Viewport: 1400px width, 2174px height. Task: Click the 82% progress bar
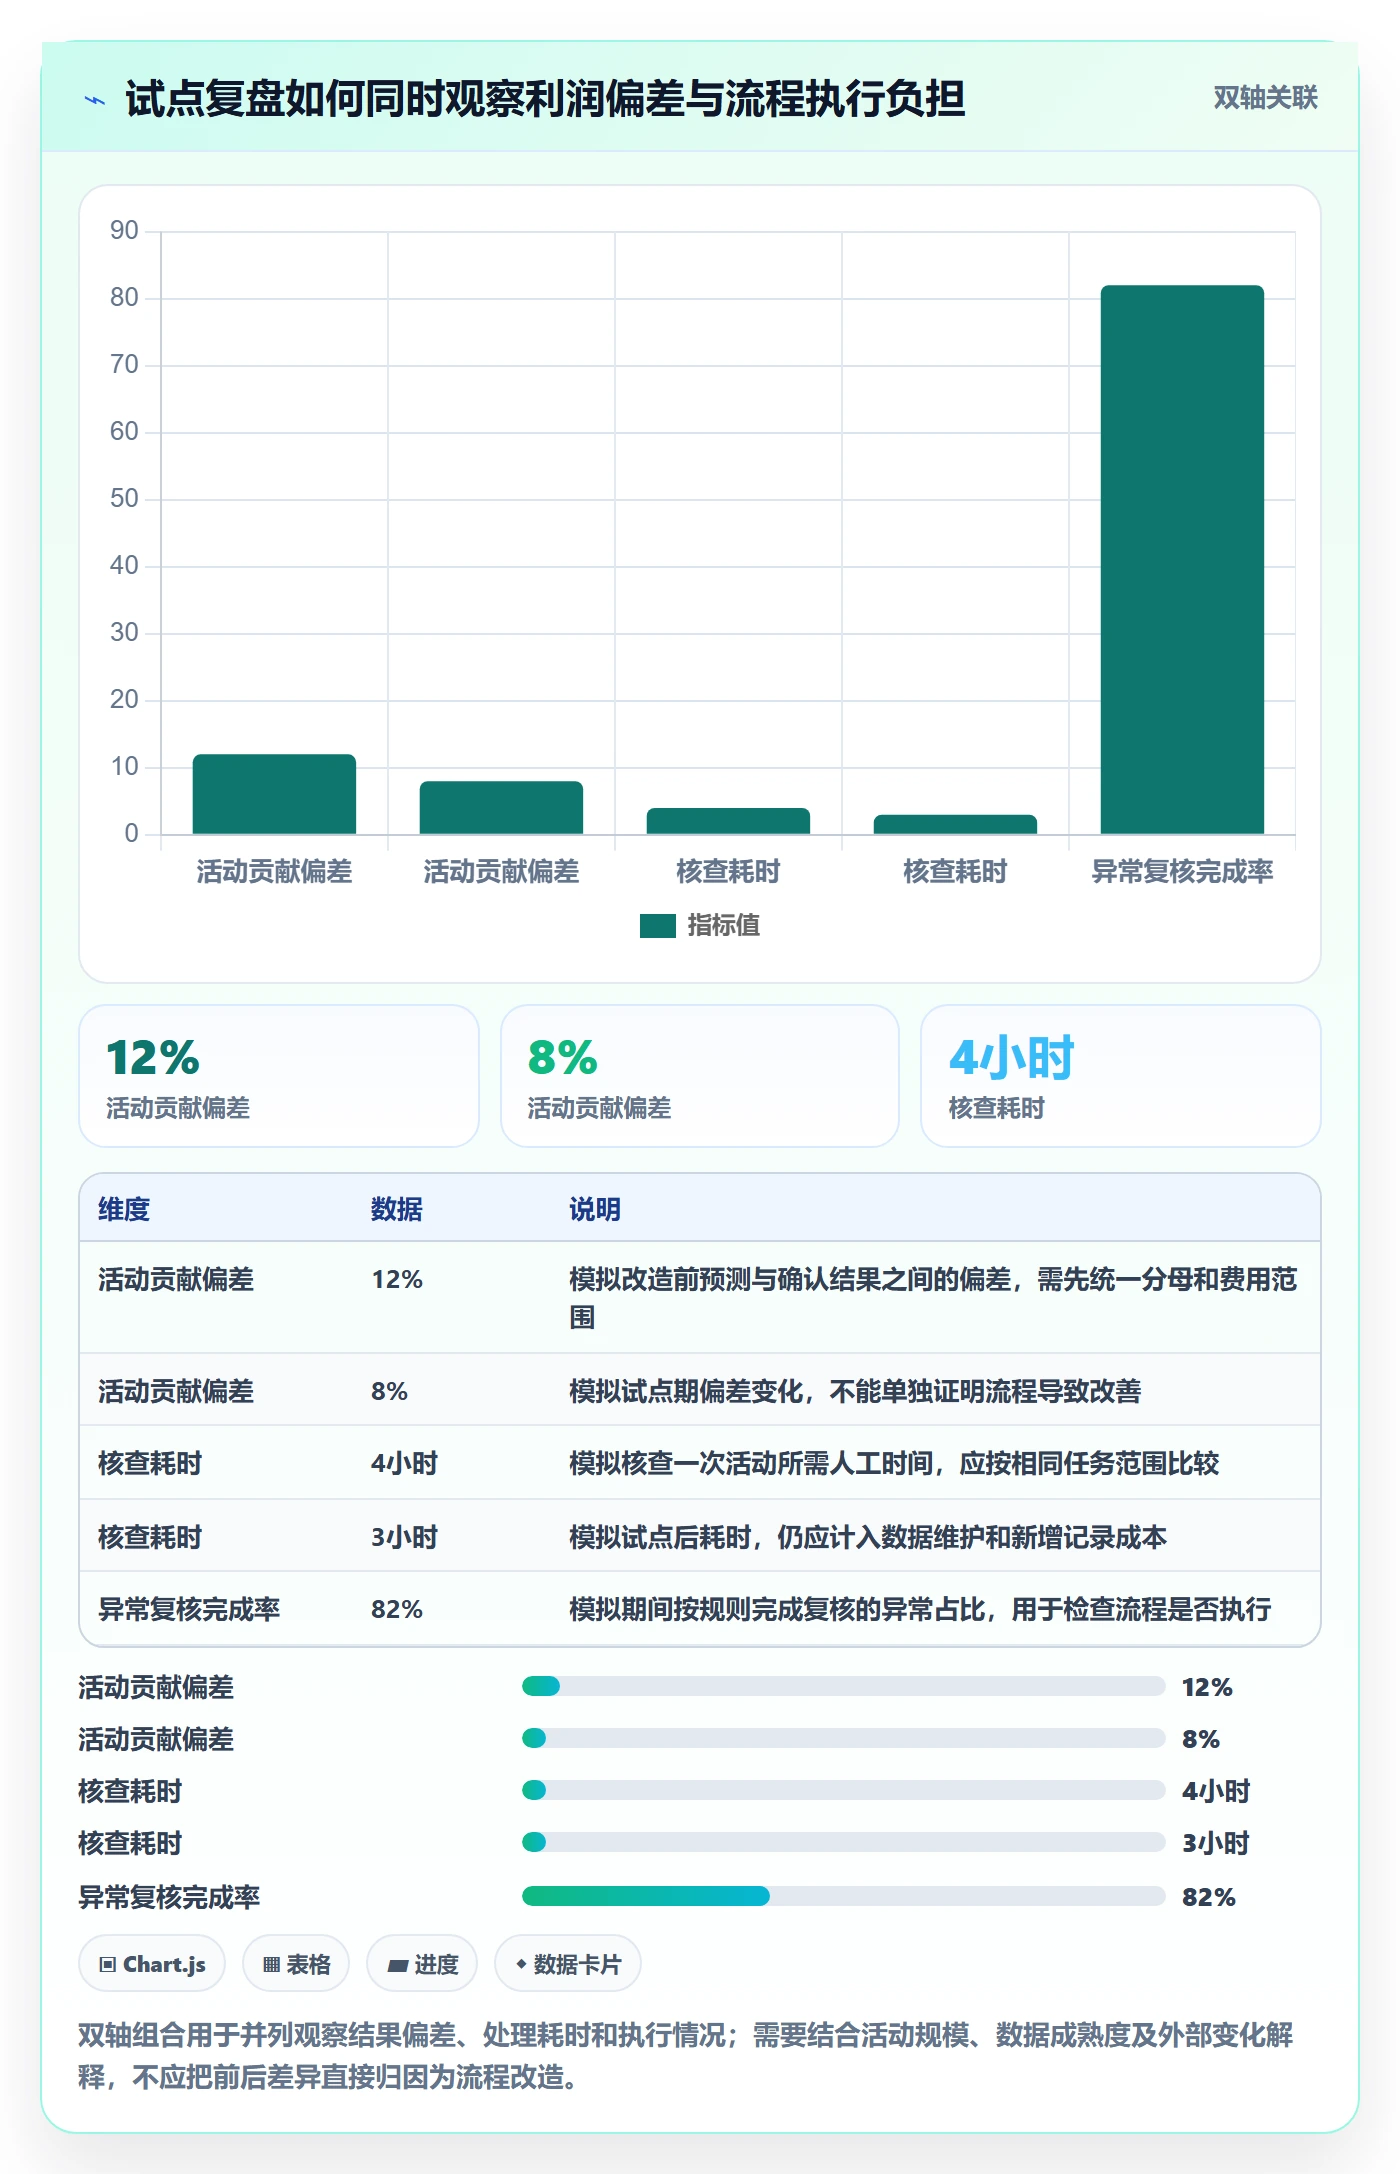click(843, 1896)
